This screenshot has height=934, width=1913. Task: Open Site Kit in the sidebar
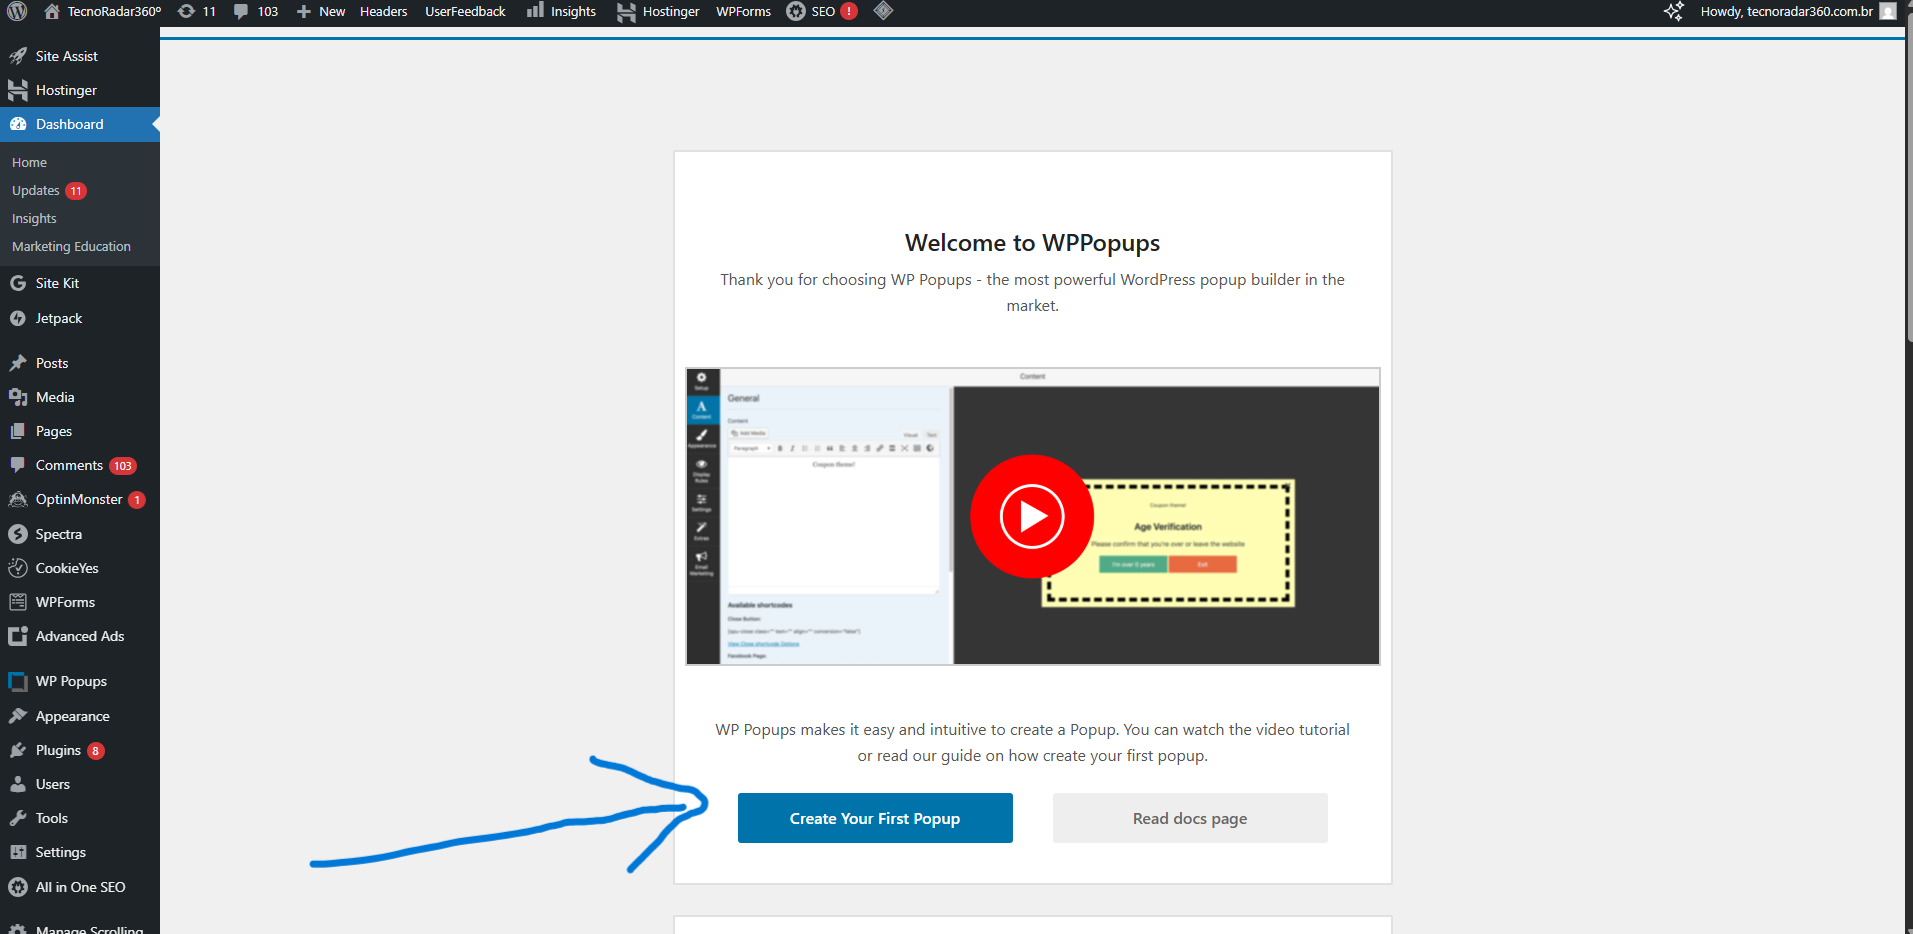[57, 283]
